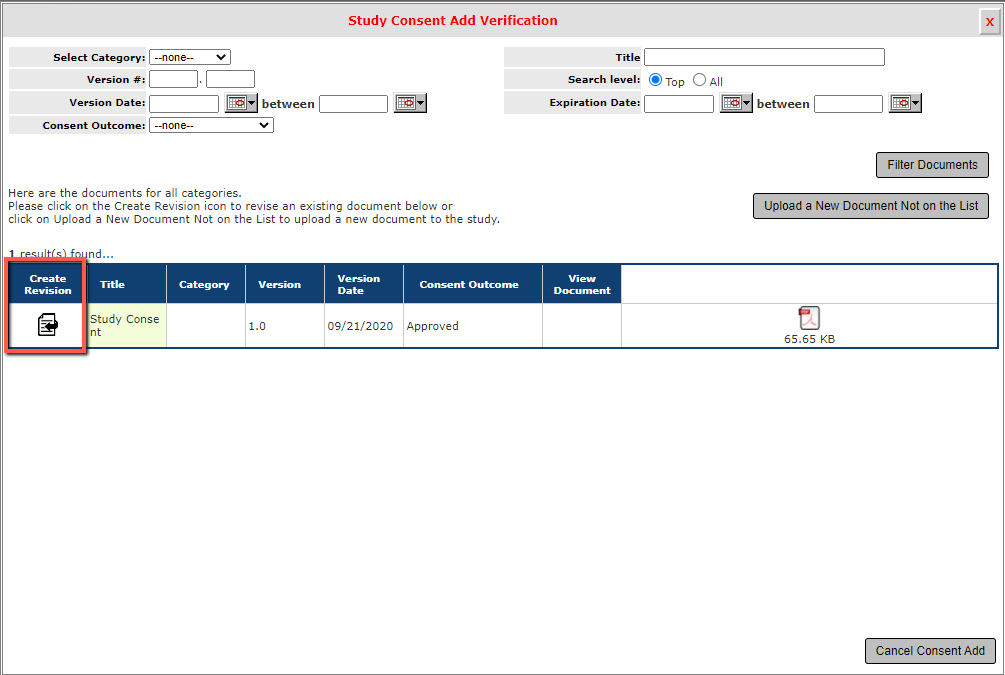Click the Category column header

[206, 284]
